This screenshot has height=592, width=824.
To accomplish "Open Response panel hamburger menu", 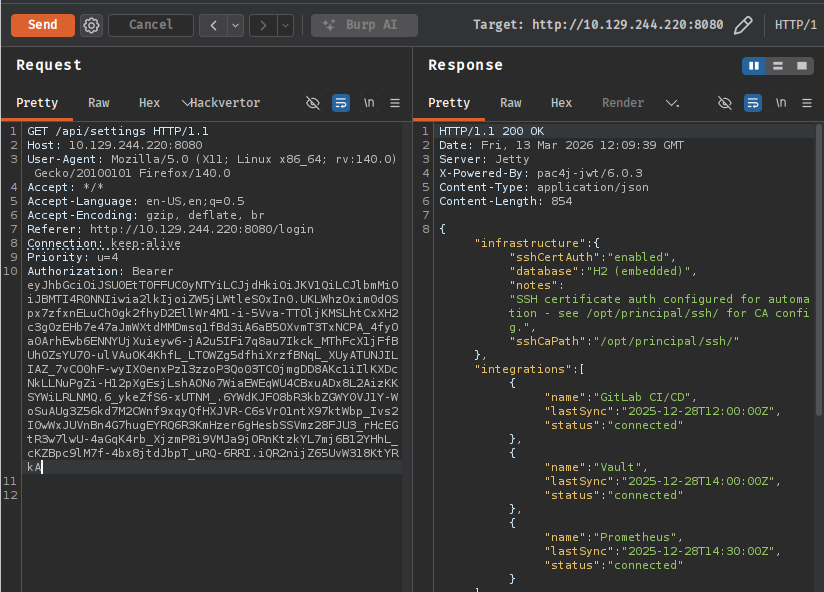I will [x=807, y=103].
